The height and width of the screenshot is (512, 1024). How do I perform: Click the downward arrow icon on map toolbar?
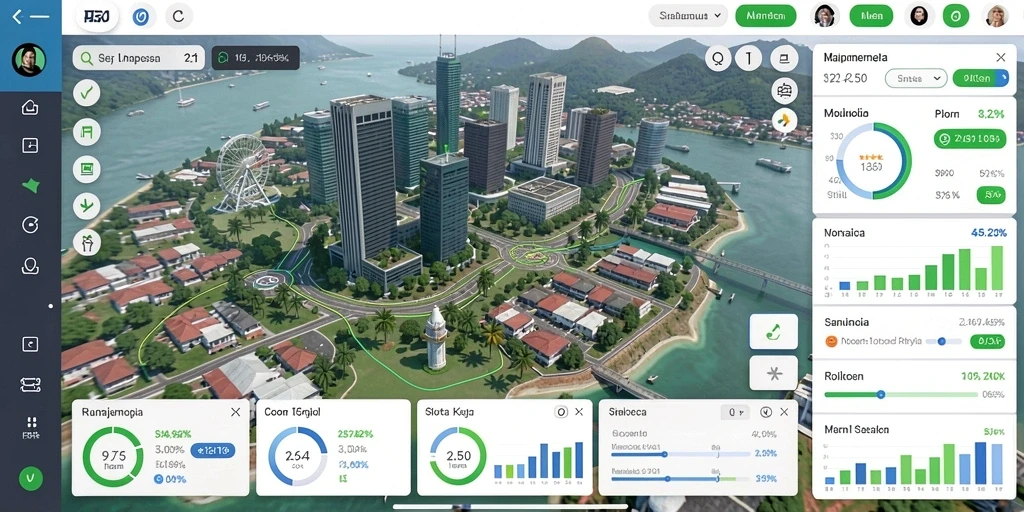87,206
